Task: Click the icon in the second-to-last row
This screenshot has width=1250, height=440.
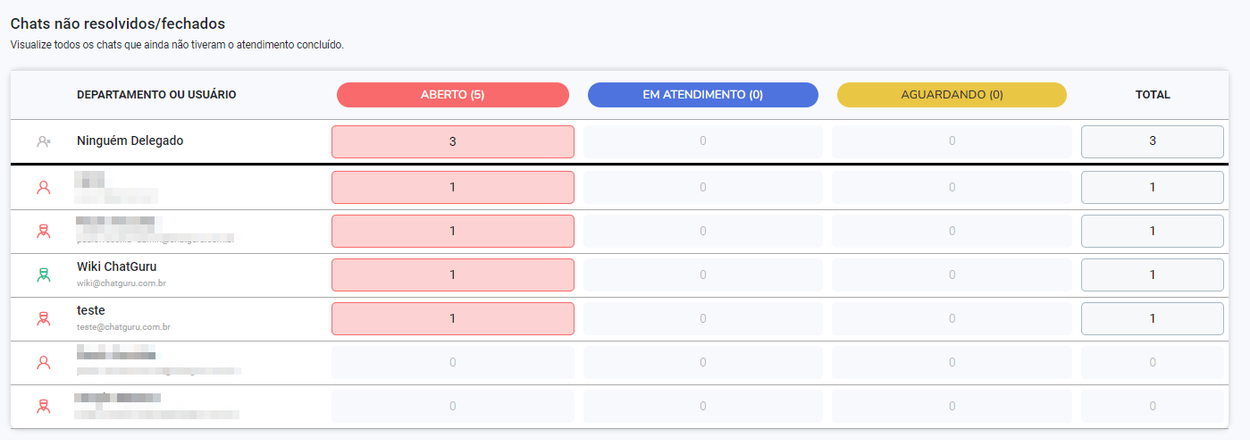Action: click(x=43, y=363)
